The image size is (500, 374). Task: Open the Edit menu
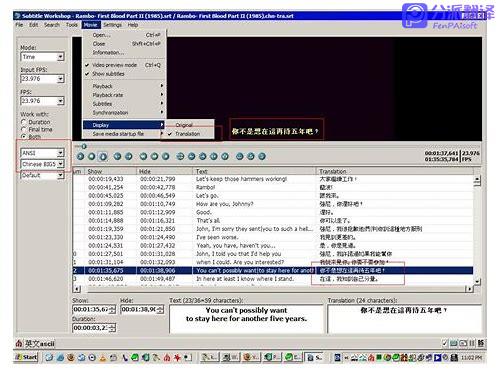tap(34, 25)
